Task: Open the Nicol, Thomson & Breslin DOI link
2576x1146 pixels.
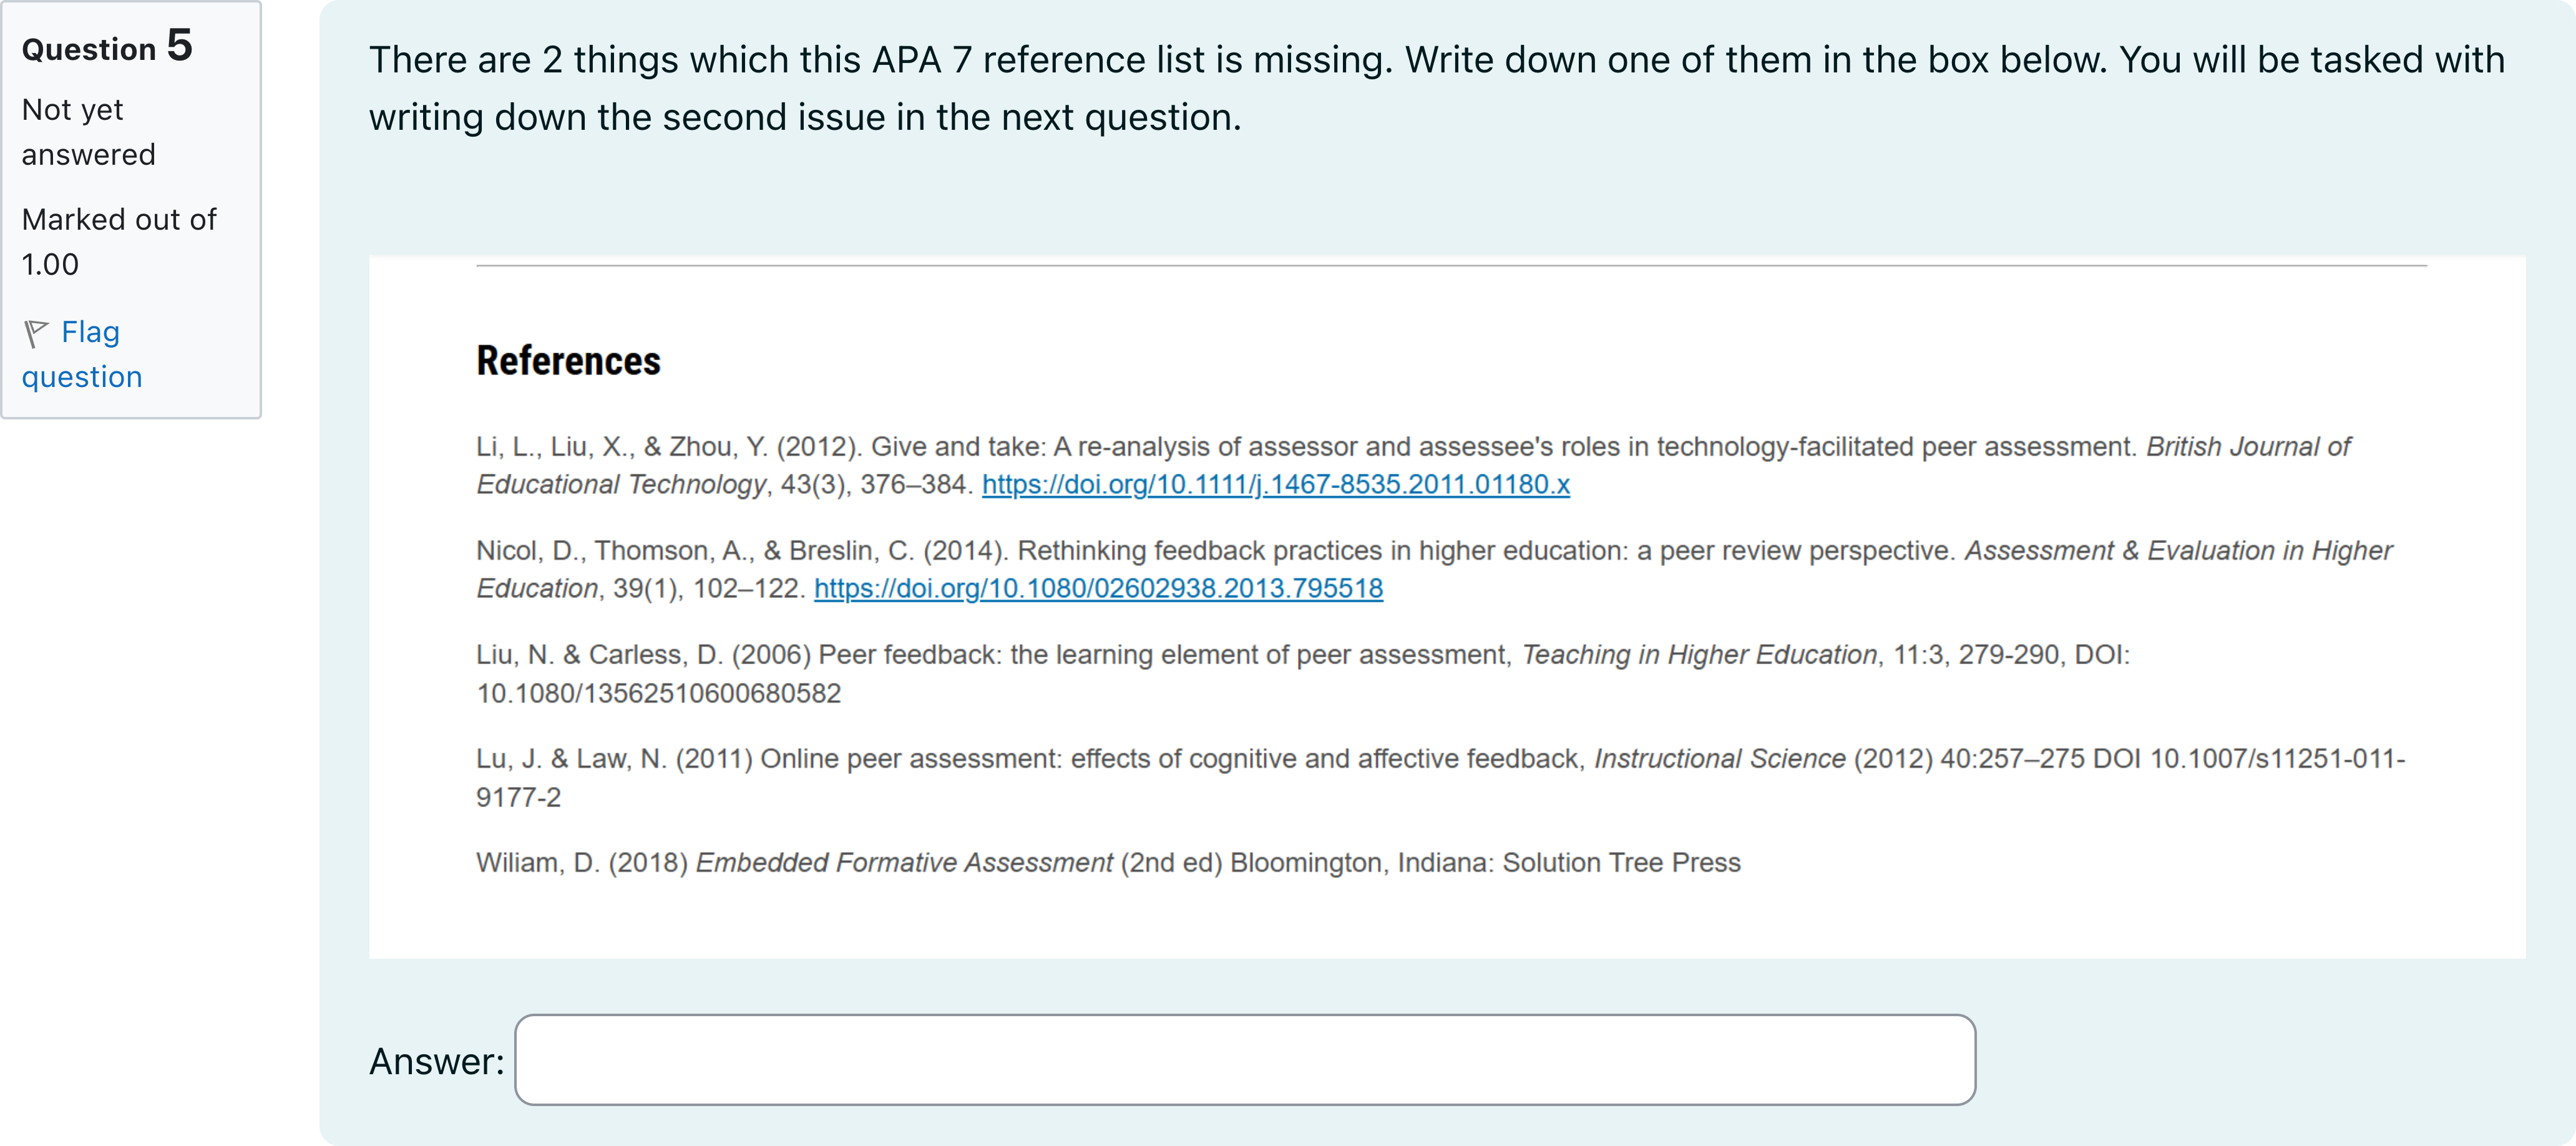Action: (x=1098, y=589)
